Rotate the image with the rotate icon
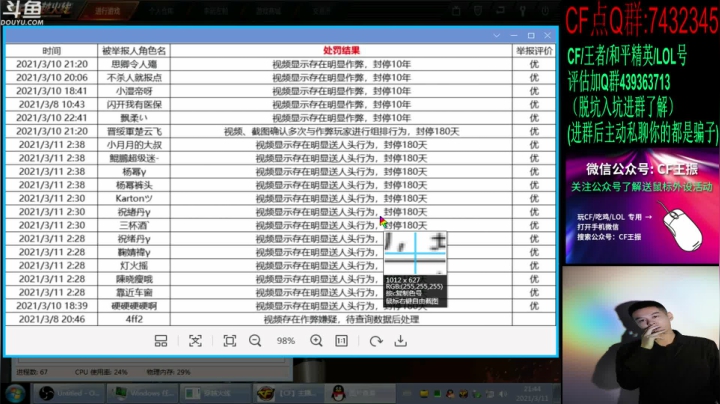This screenshot has width=720, height=404. pyautogui.click(x=376, y=341)
